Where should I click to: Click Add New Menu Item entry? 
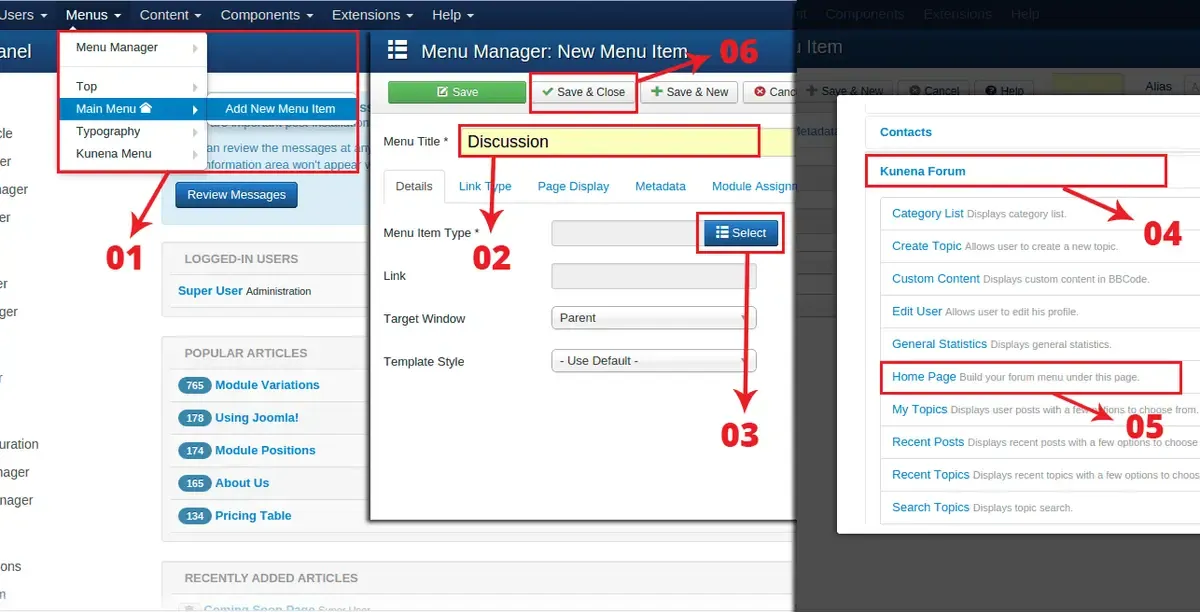(x=280, y=109)
